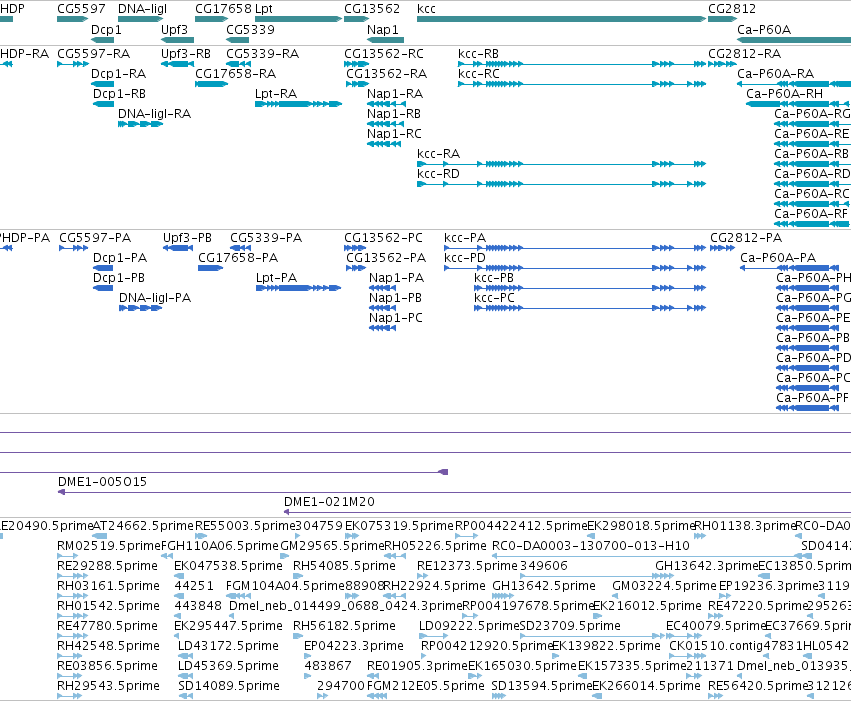Image resolution: width=851 pixels, height=701 pixels.
Task: Select protein kcc-PB
Action: (x=493, y=278)
